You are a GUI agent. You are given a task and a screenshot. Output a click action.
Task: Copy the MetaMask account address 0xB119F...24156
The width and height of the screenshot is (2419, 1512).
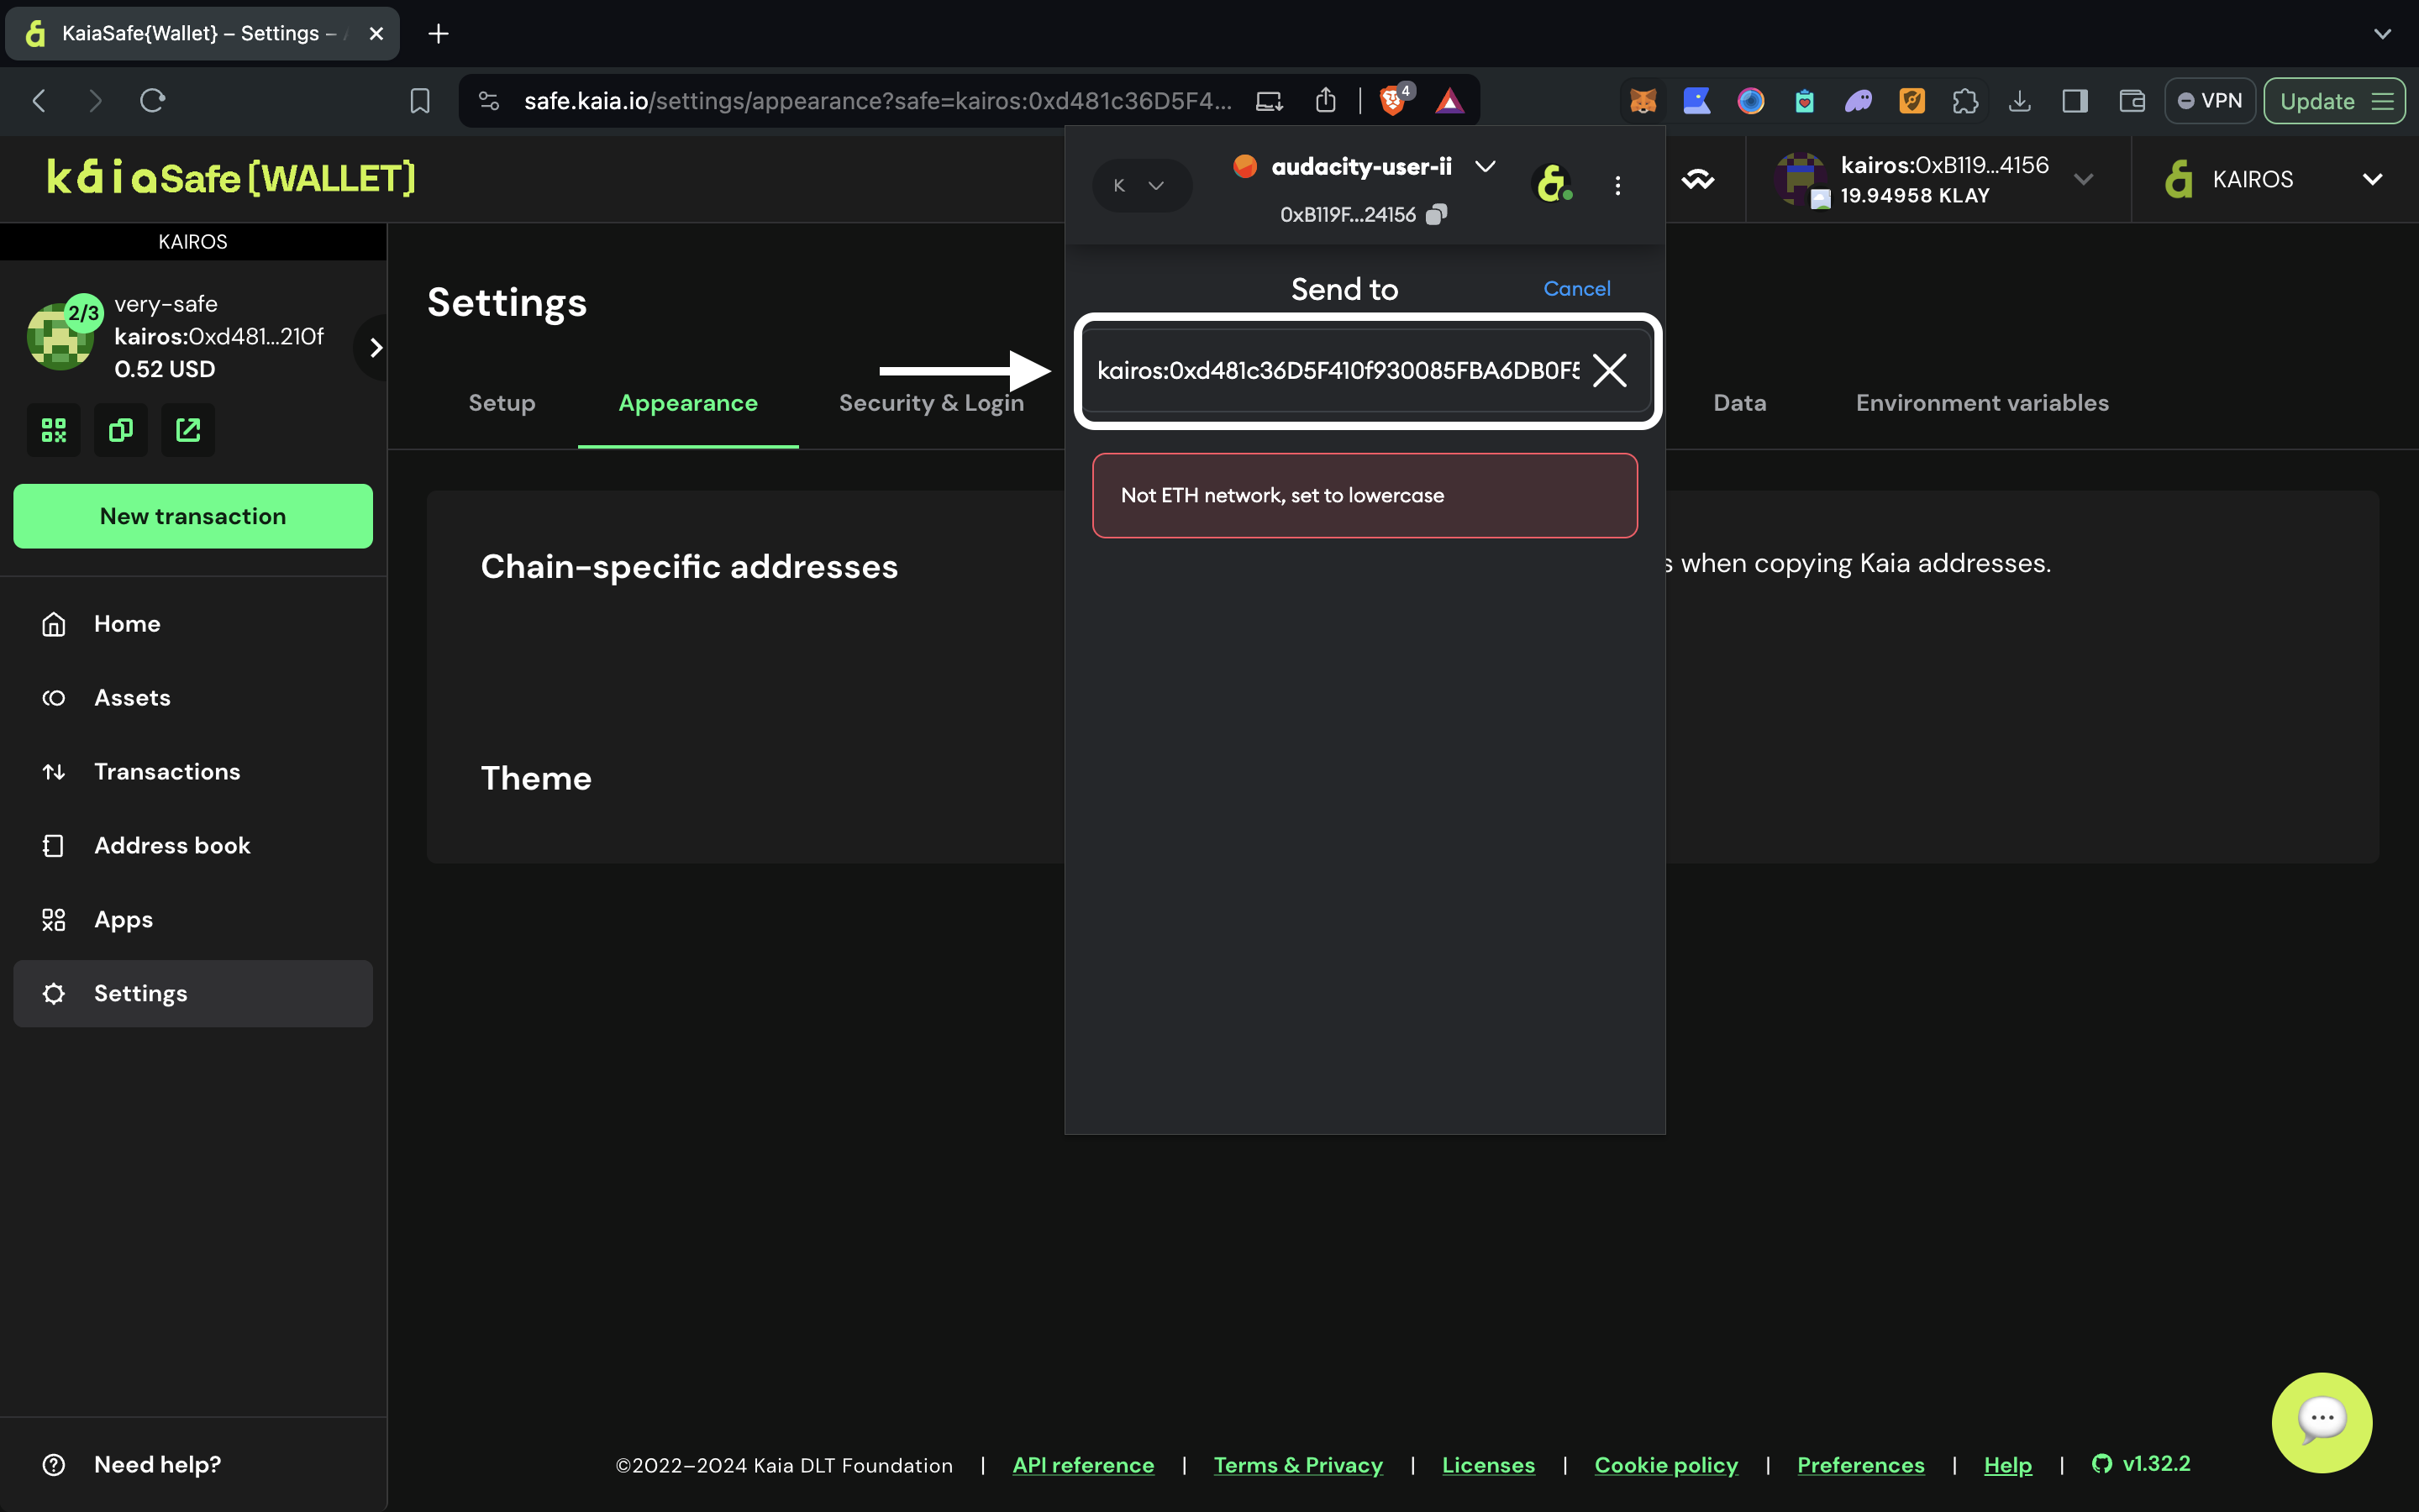[1436, 214]
